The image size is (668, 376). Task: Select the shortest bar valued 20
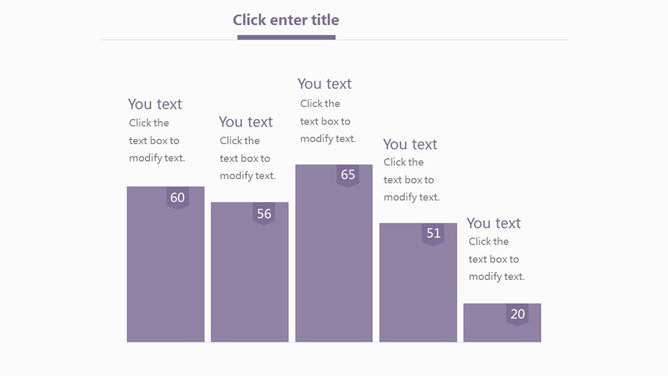(502, 323)
